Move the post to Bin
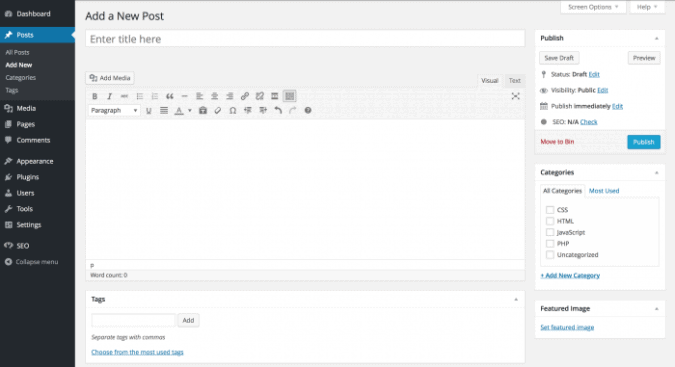The image size is (675, 367). (557, 142)
